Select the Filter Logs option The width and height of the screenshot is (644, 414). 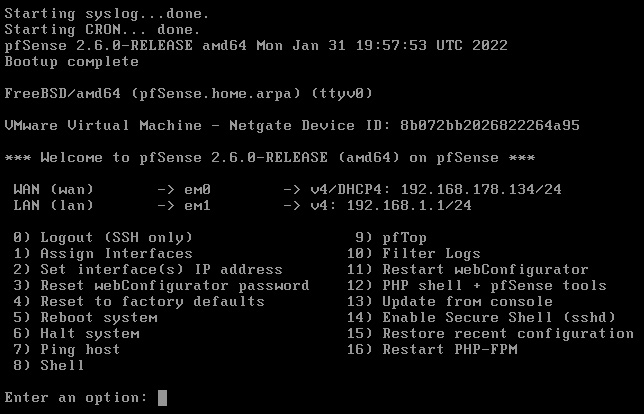414,254
